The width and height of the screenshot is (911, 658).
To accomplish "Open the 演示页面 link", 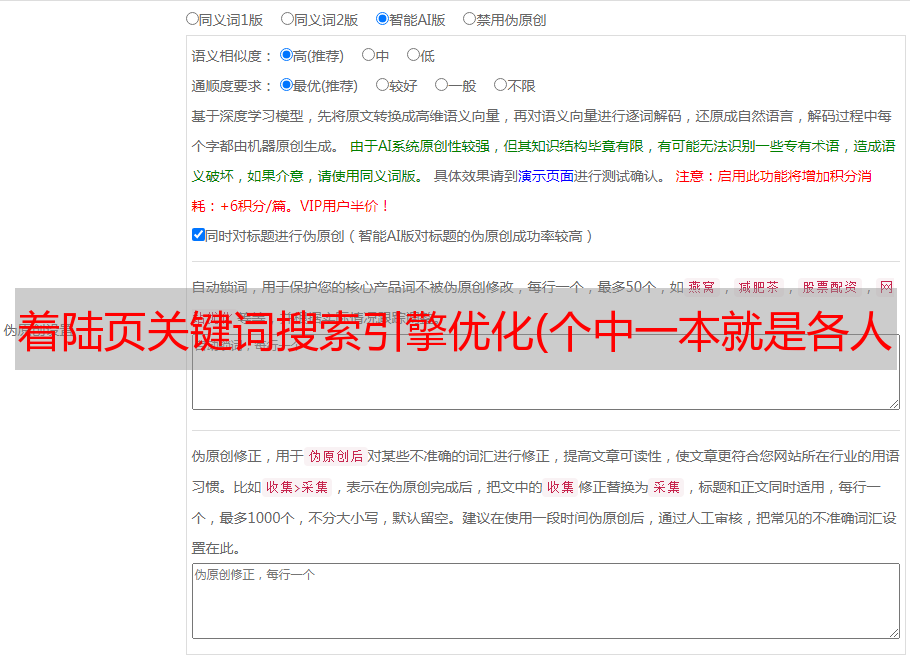I will point(546,176).
